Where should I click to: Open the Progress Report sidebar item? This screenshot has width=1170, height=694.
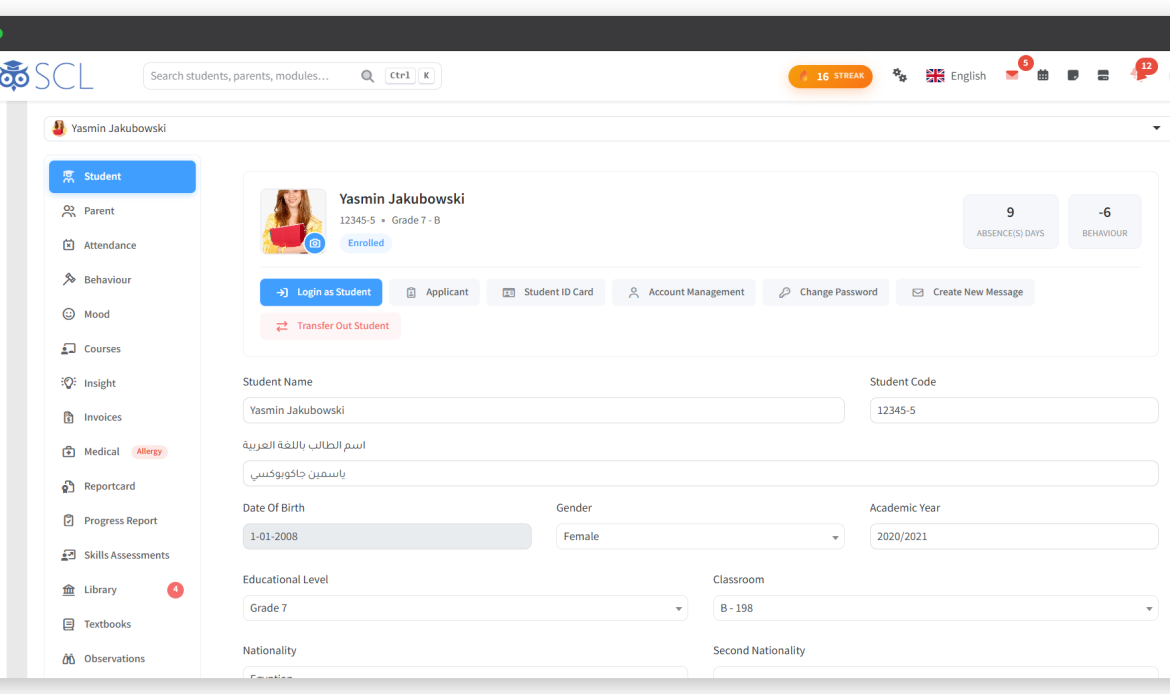tap(122, 521)
